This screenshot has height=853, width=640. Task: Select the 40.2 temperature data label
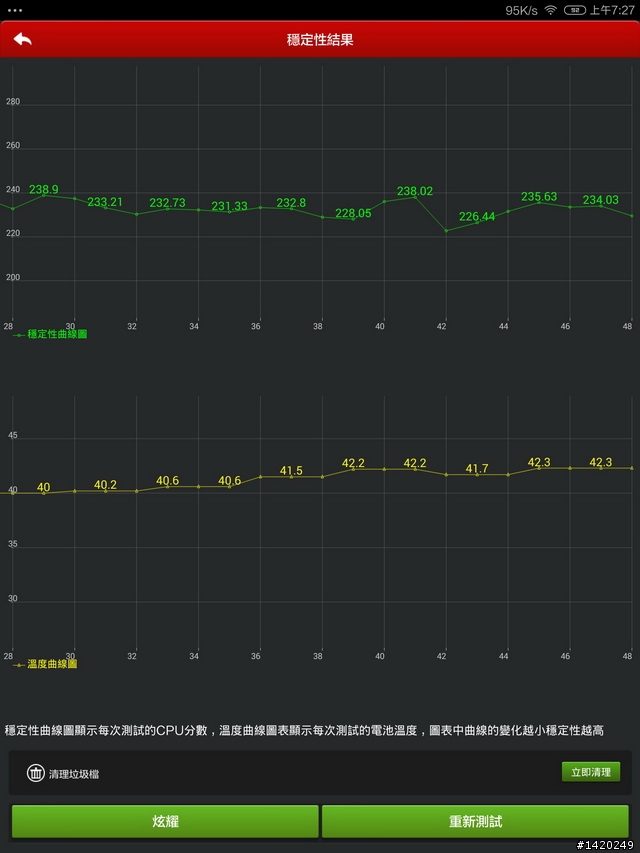105,485
